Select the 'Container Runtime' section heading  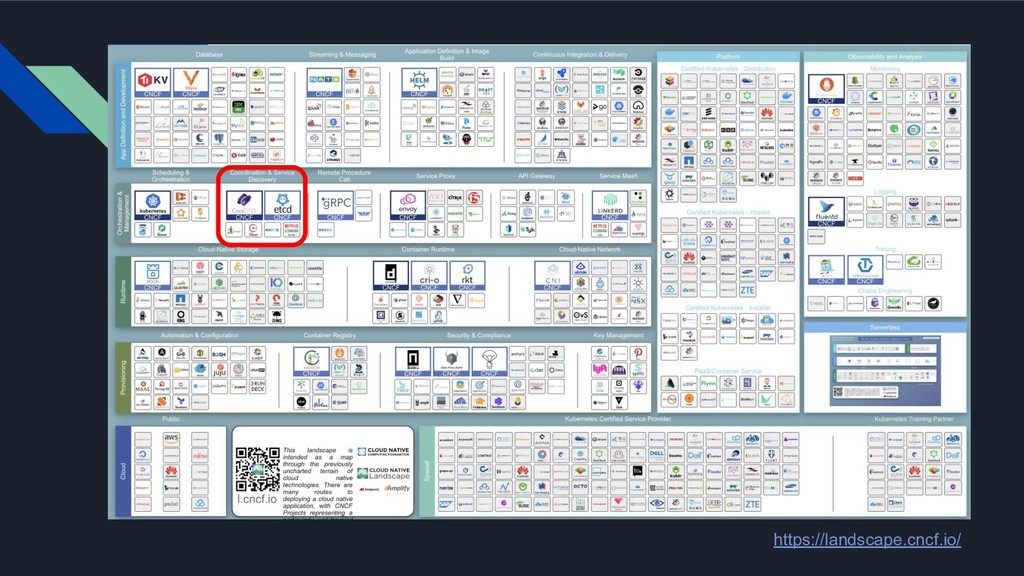(428, 249)
